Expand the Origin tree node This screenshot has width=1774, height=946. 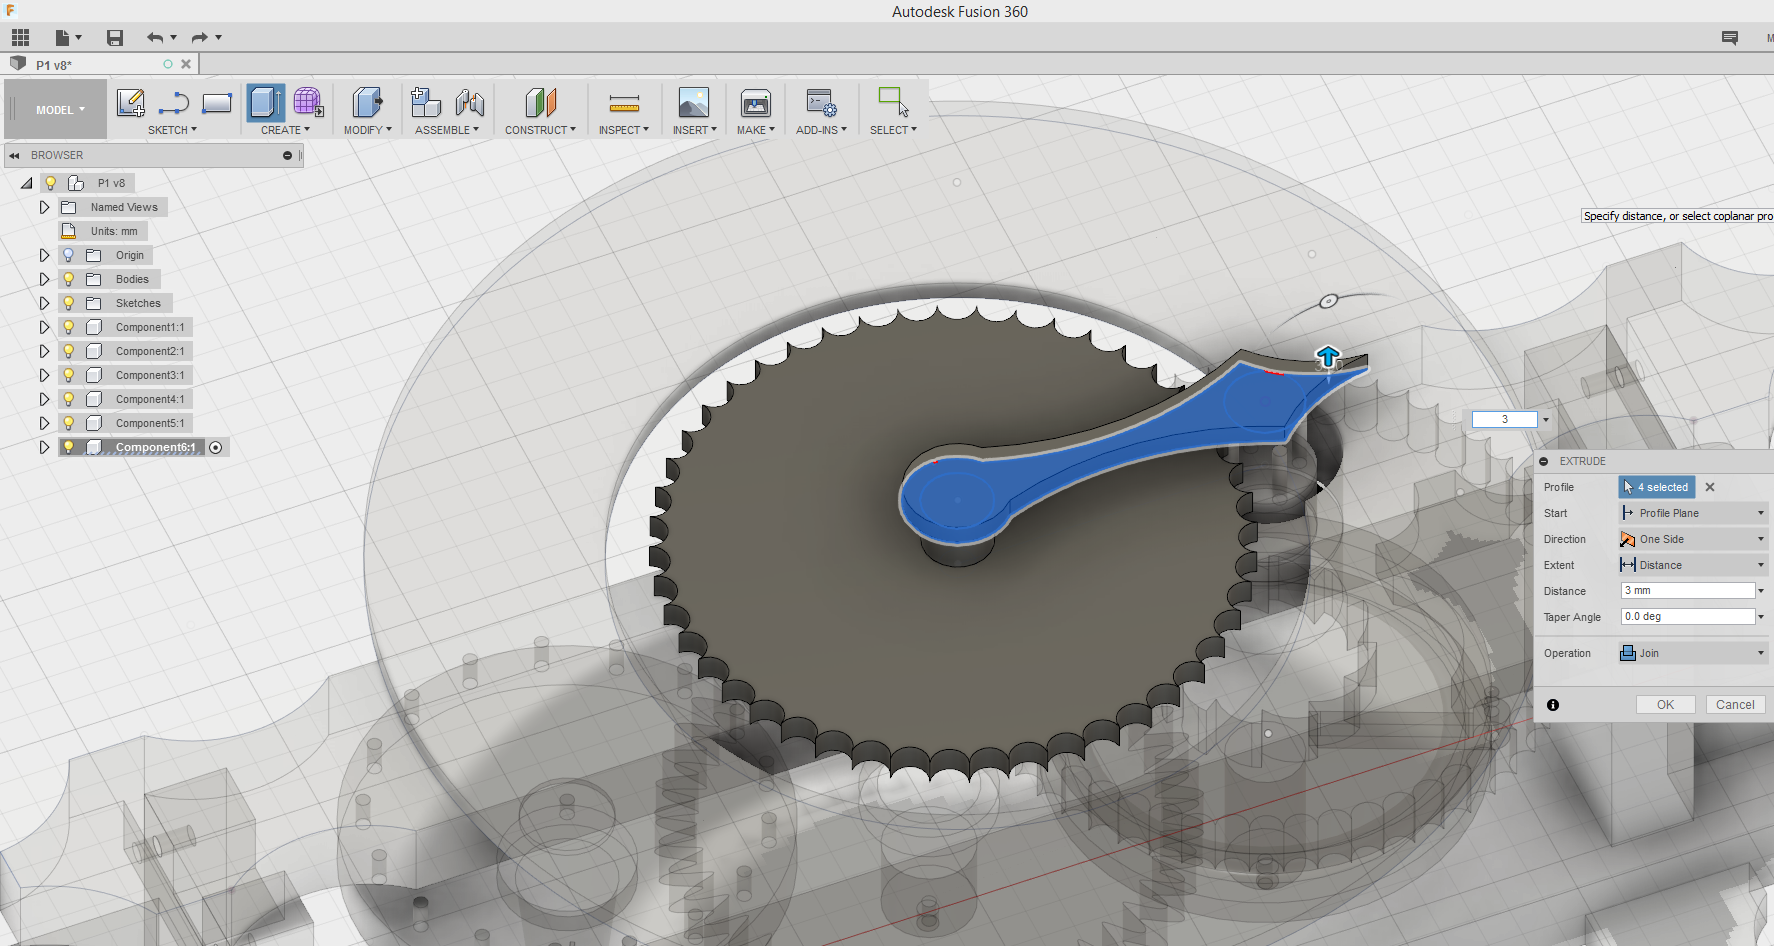pos(44,255)
